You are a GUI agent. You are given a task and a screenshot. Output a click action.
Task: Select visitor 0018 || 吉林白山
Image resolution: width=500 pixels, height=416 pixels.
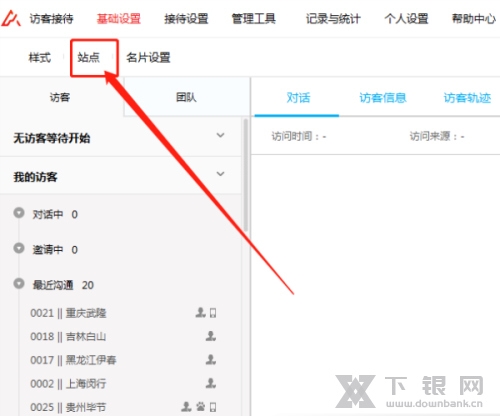tap(68, 337)
